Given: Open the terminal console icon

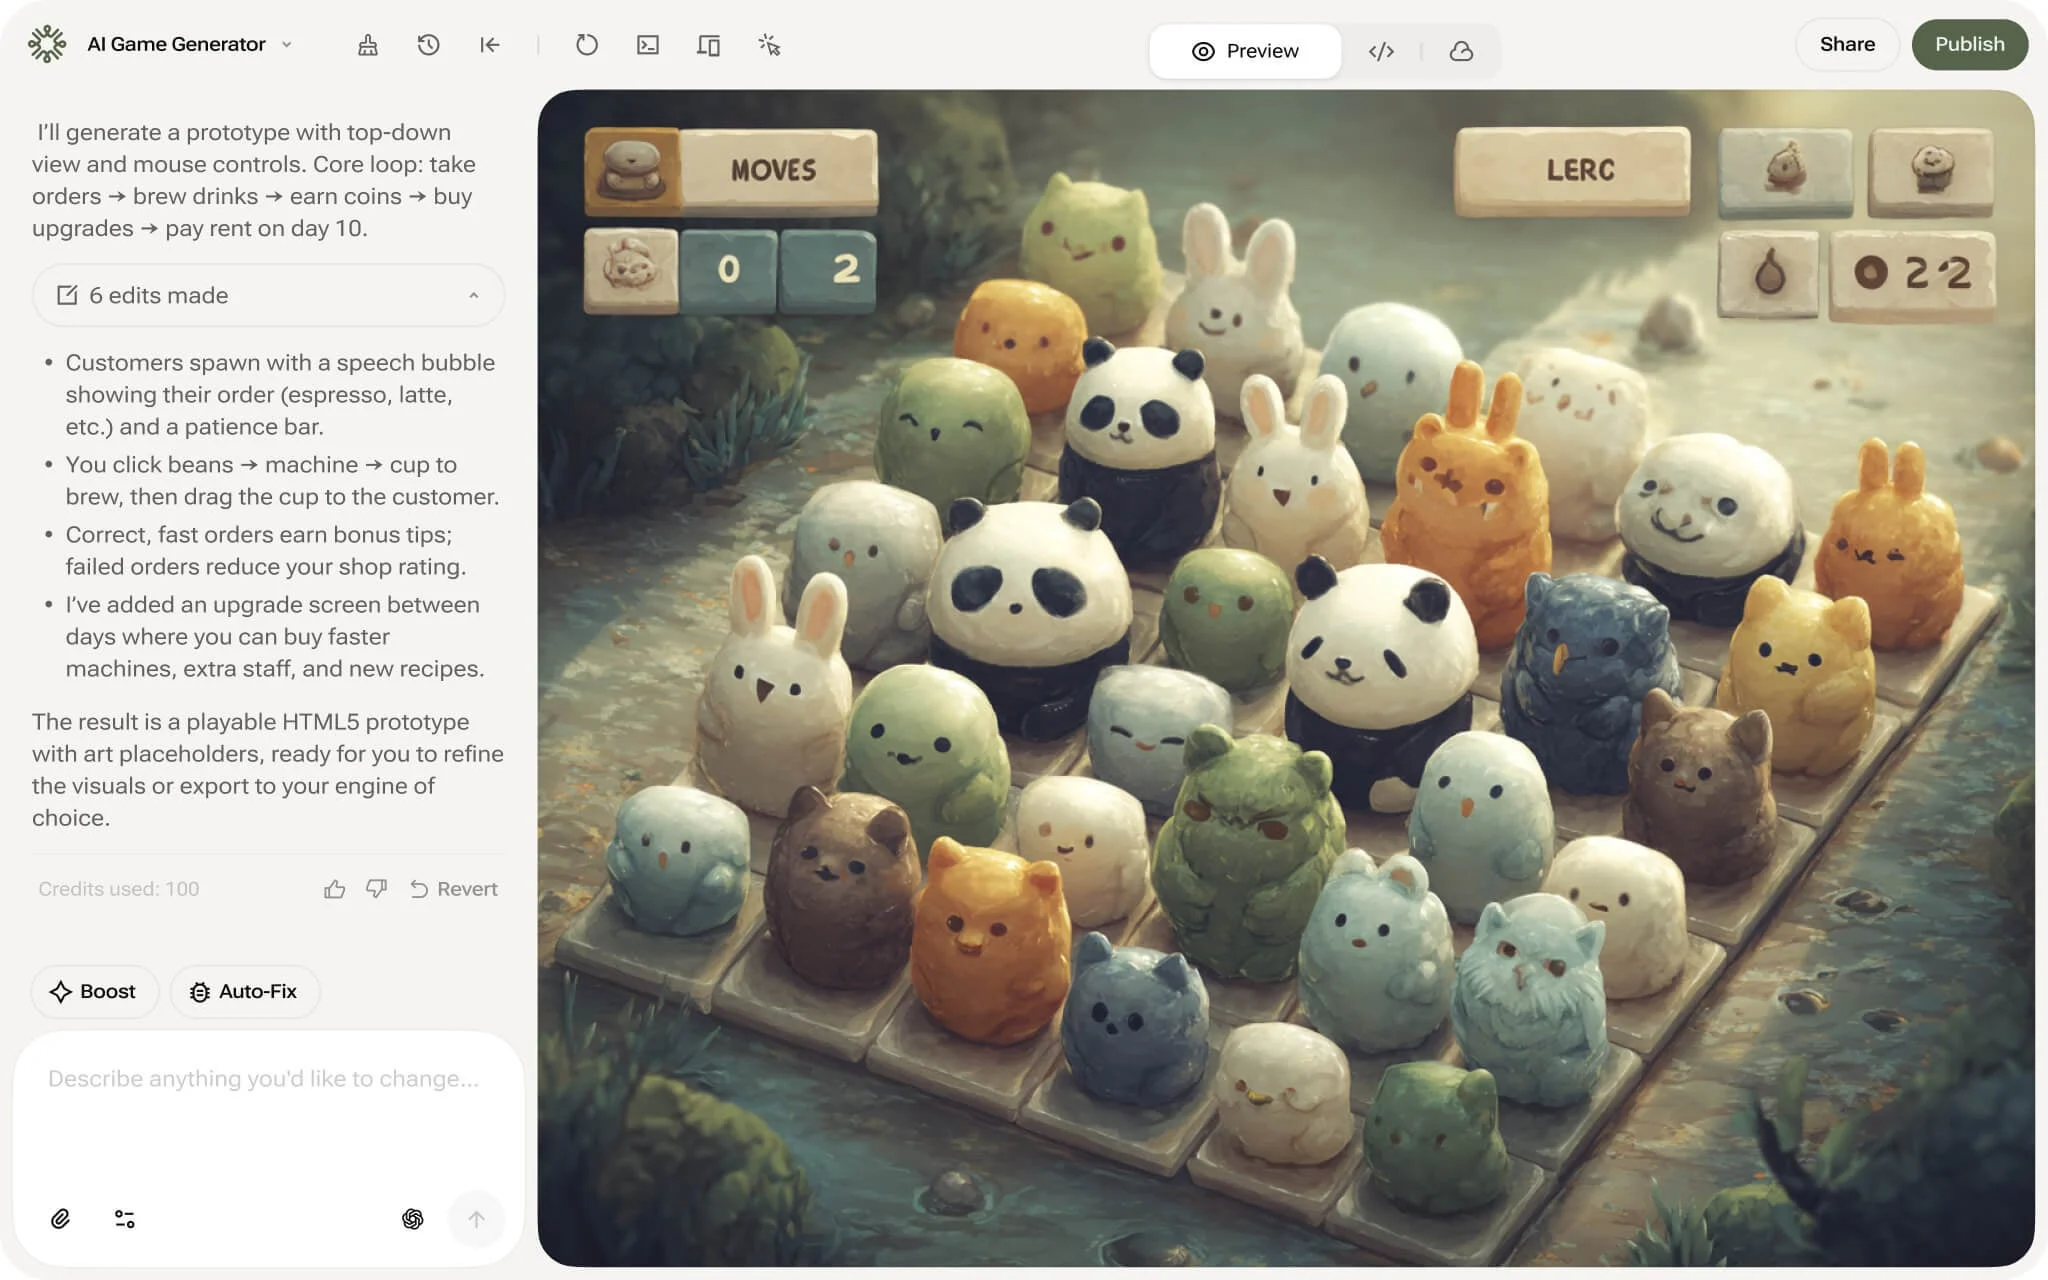Looking at the screenshot, I should tap(648, 45).
